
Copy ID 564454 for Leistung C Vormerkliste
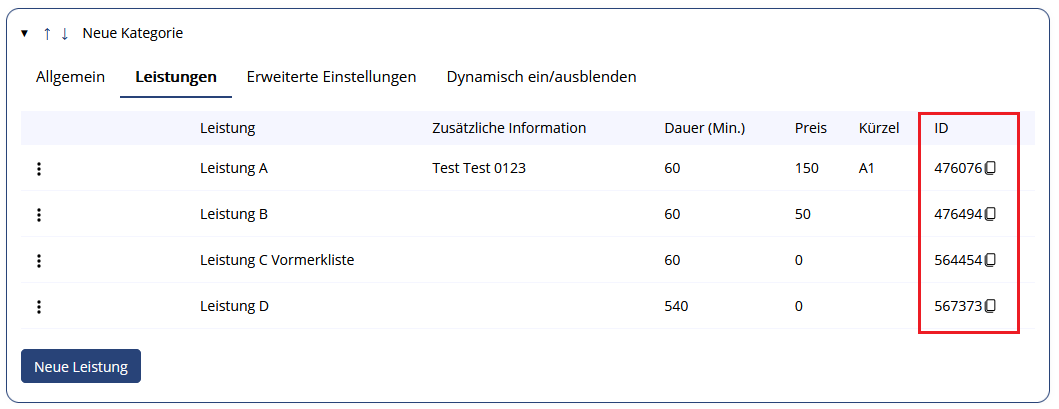point(990,260)
